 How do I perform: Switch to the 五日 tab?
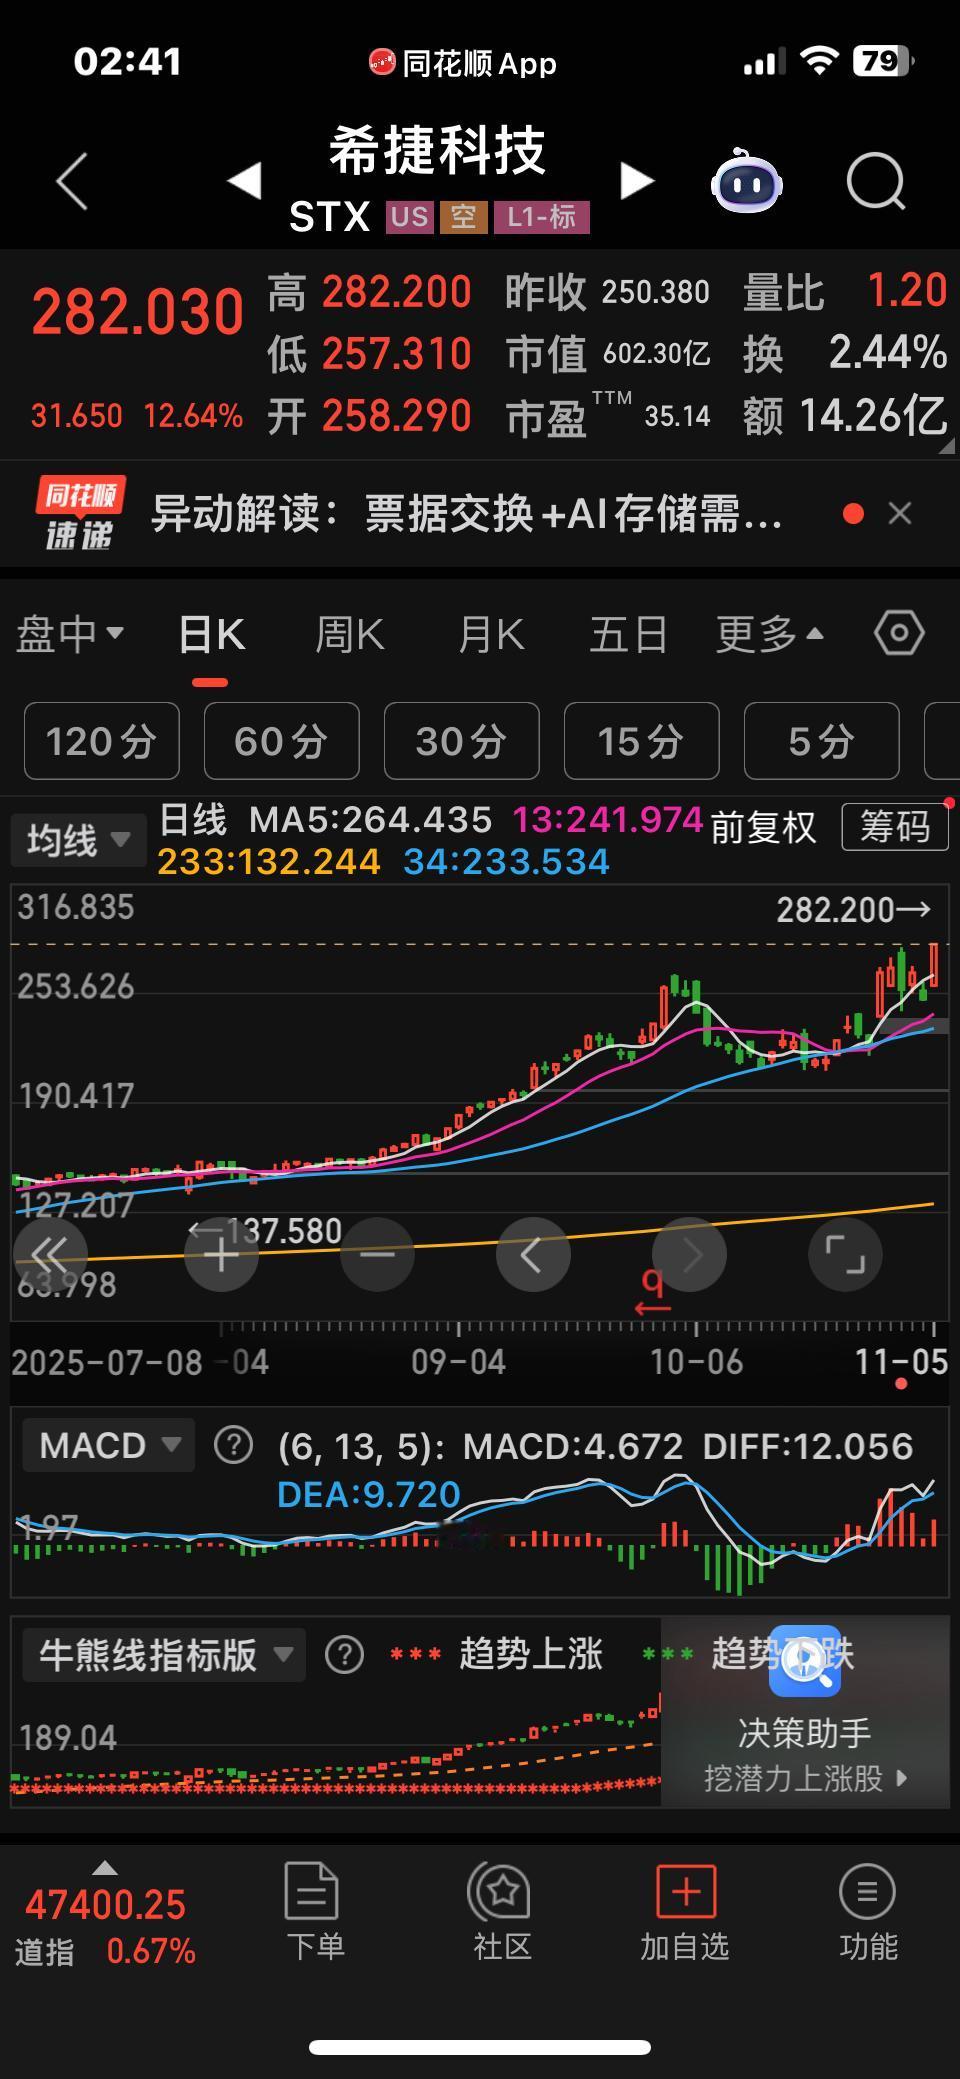pyautogui.click(x=628, y=634)
